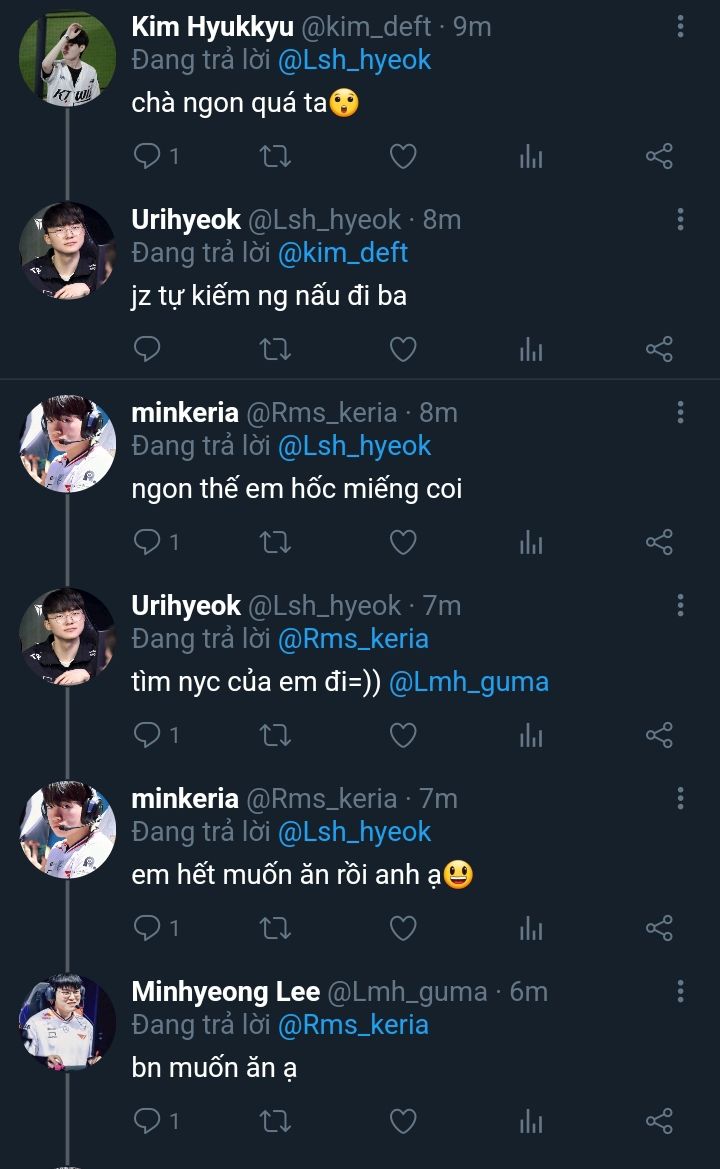Like minkeria's "em hết muốn ăn" tweet
720x1169 pixels.
coord(402,928)
